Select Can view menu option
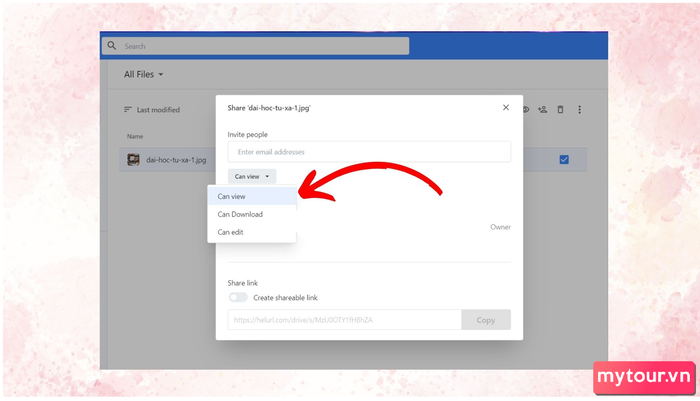 252,196
